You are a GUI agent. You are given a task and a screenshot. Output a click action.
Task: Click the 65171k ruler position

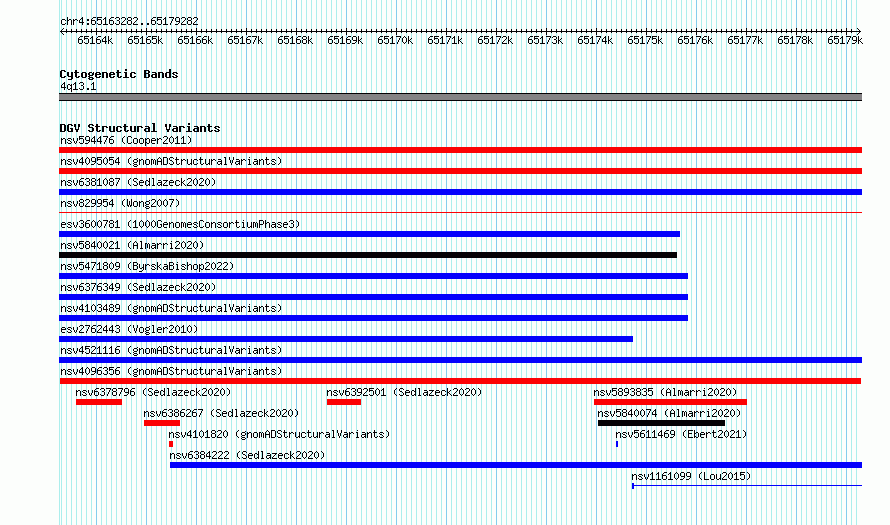445,40
